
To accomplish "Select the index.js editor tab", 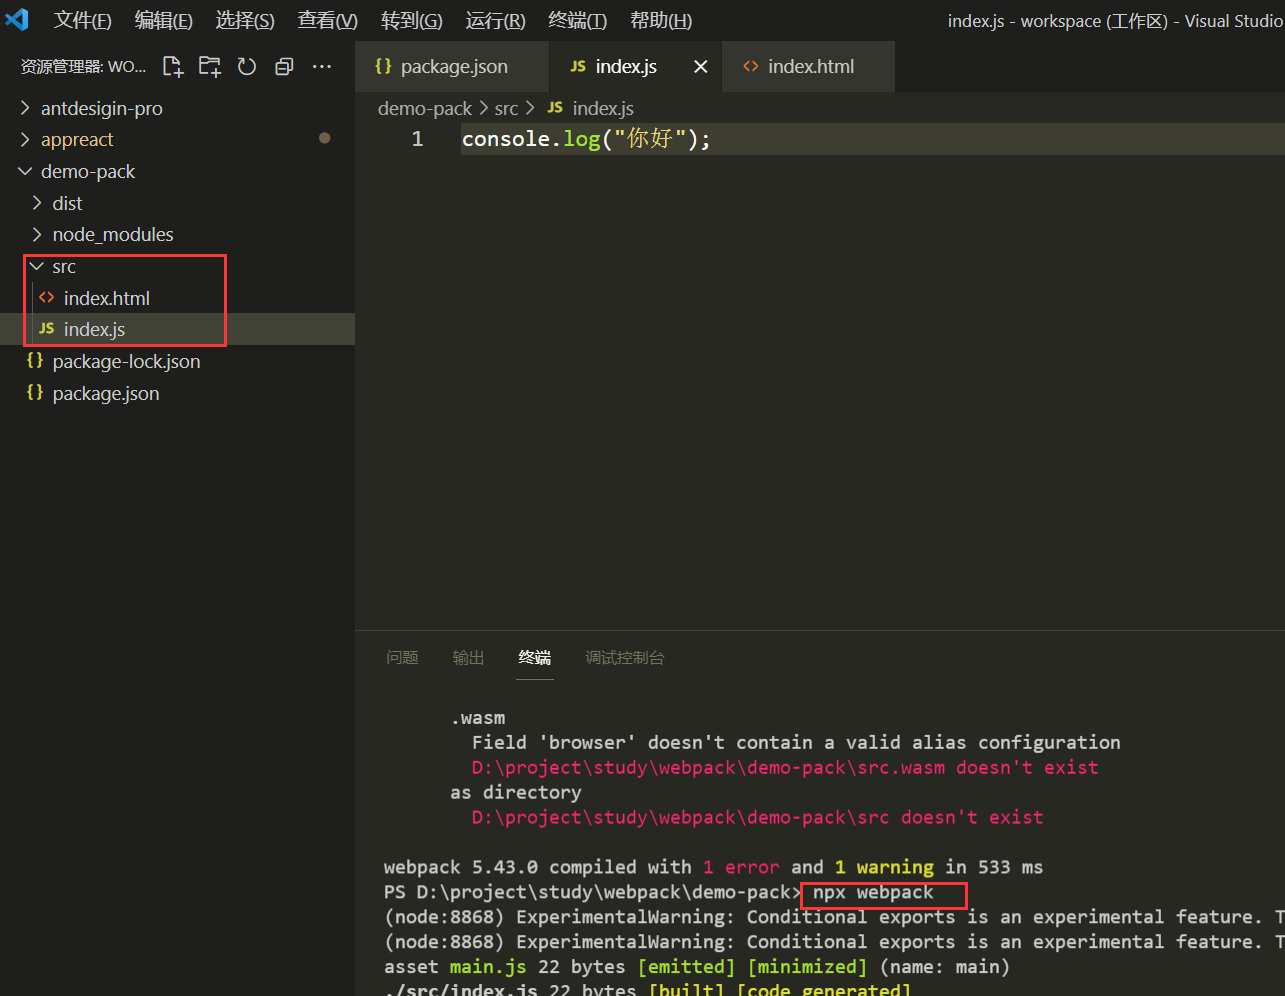I will tap(635, 67).
